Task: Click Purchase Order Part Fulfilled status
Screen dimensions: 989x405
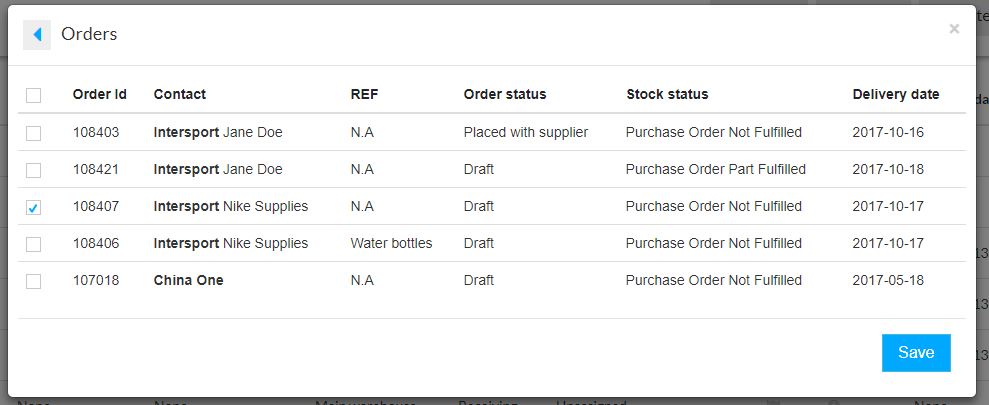Action: coord(715,169)
